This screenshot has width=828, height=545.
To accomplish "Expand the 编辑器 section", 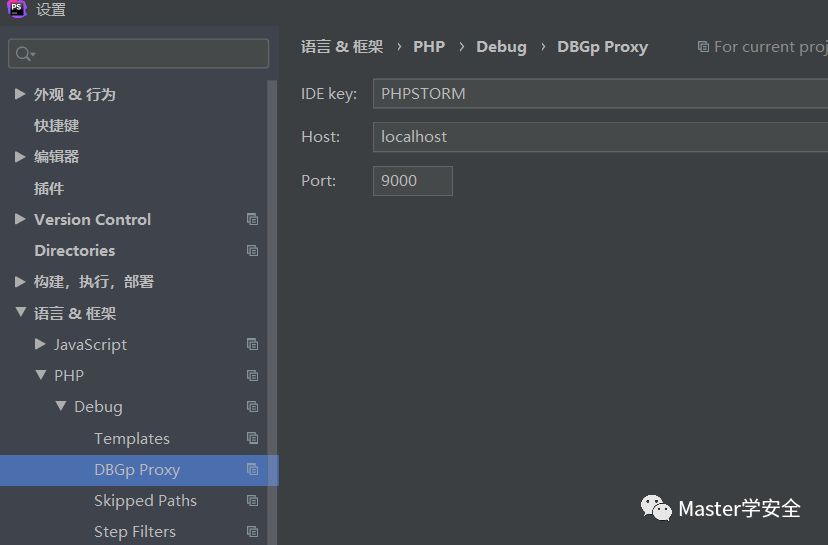I will 20,156.
